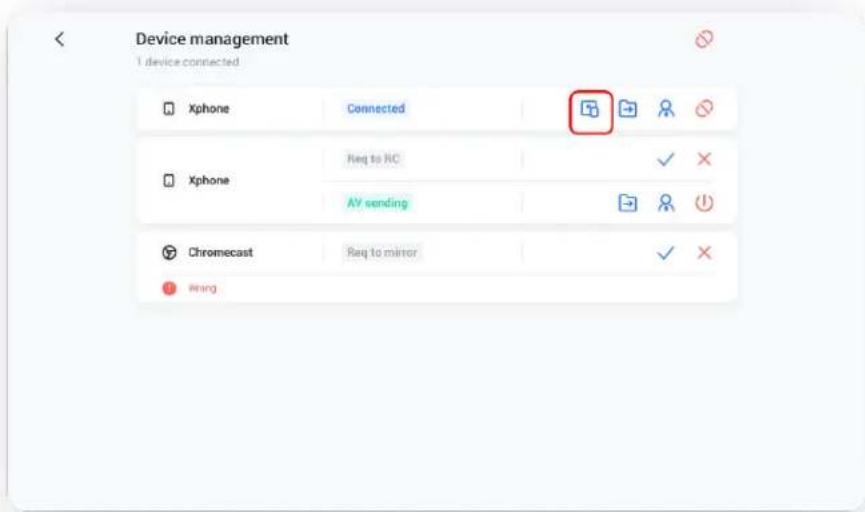Click phone icon of second Xphone
865x512 pixels.
169,180
